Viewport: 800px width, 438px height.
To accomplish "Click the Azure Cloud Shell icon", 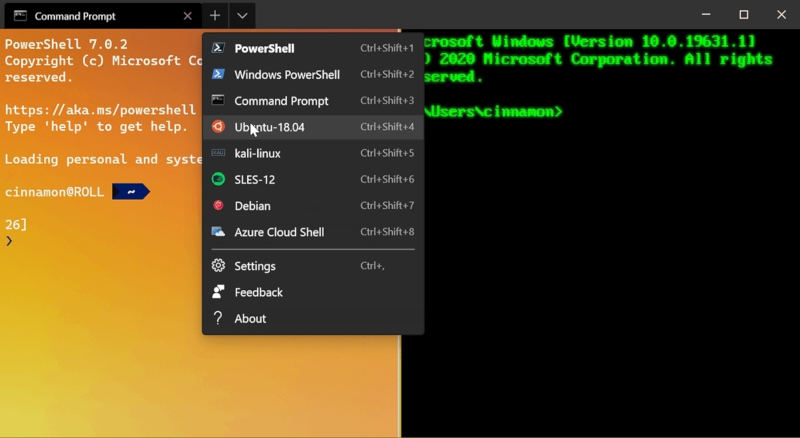I will [x=218, y=232].
